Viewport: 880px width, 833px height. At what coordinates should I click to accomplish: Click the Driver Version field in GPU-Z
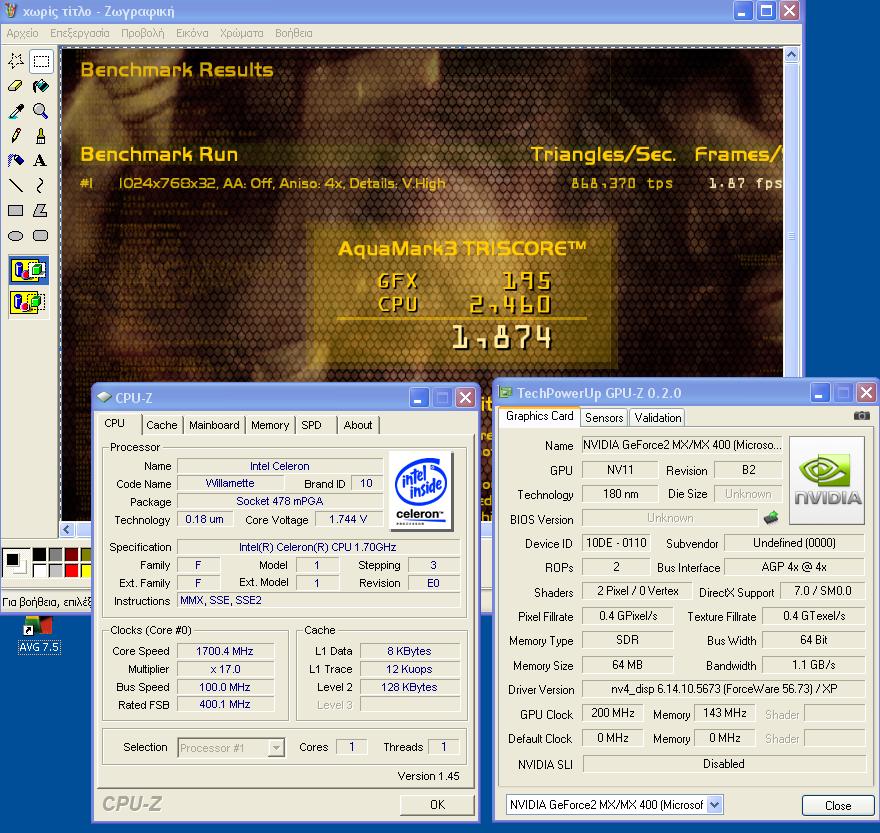point(723,689)
